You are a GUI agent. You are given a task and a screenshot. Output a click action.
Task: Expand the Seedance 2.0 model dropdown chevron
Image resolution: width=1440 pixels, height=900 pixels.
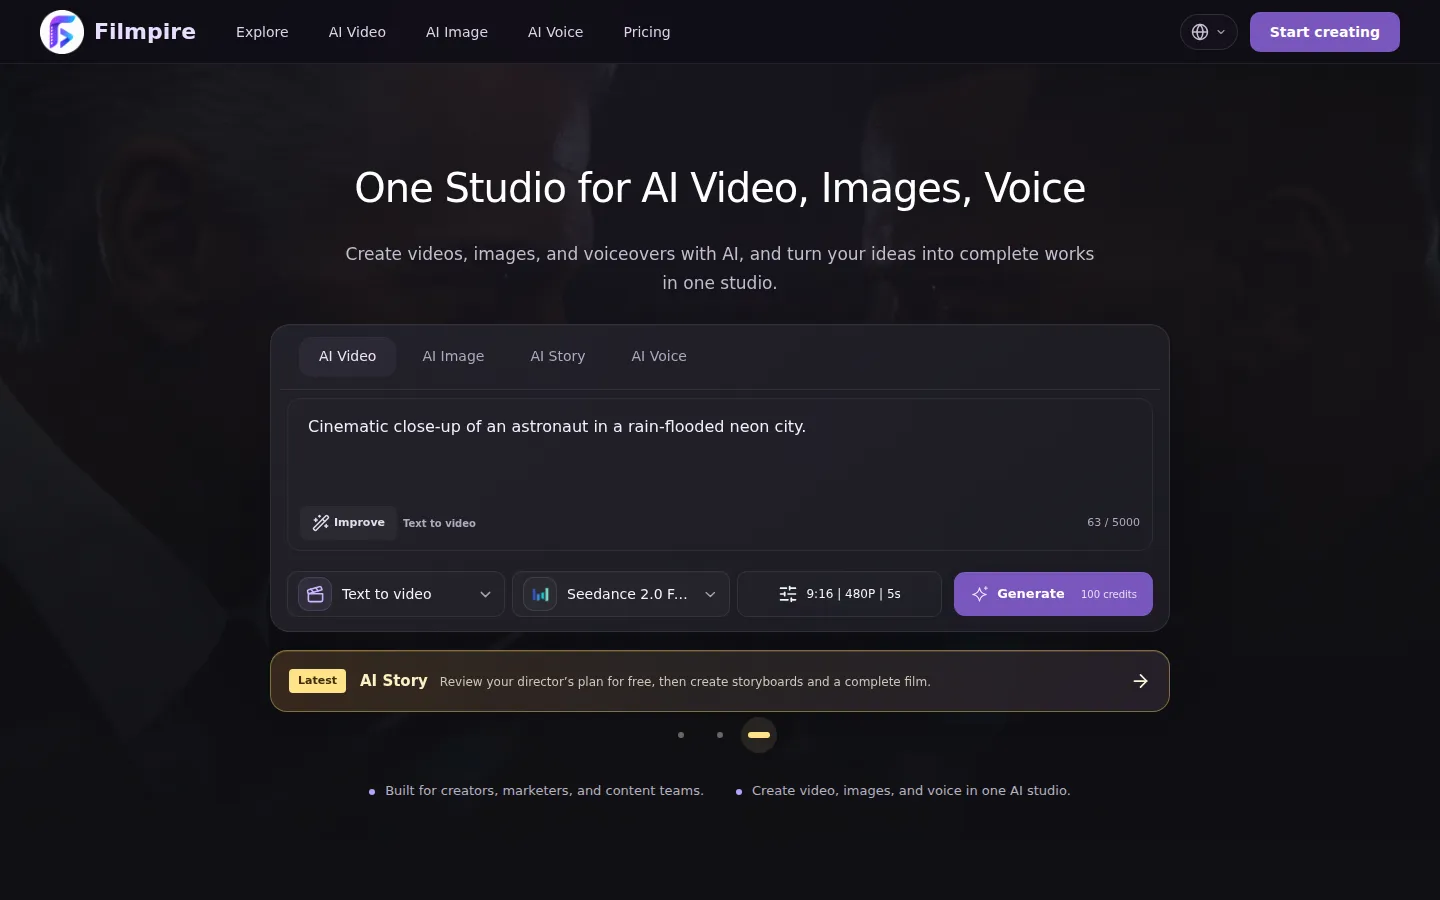click(710, 594)
